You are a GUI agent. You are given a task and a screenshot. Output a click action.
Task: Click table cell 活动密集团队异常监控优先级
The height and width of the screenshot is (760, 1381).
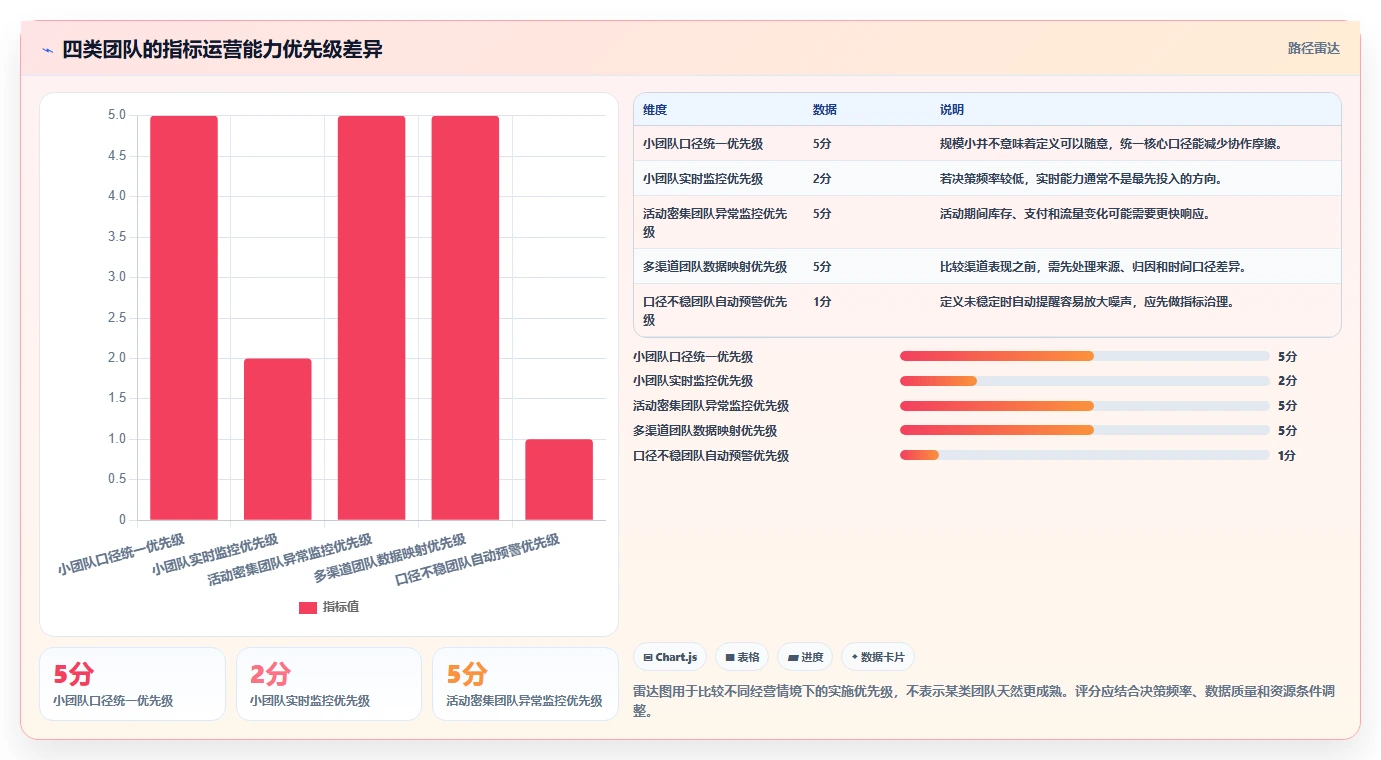tap(716, 222)
